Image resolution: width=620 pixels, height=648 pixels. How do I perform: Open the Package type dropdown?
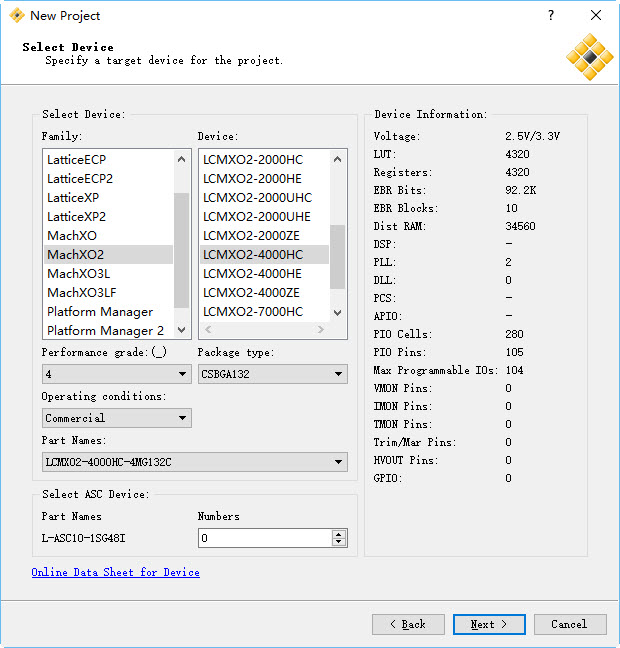pos(273,374)
